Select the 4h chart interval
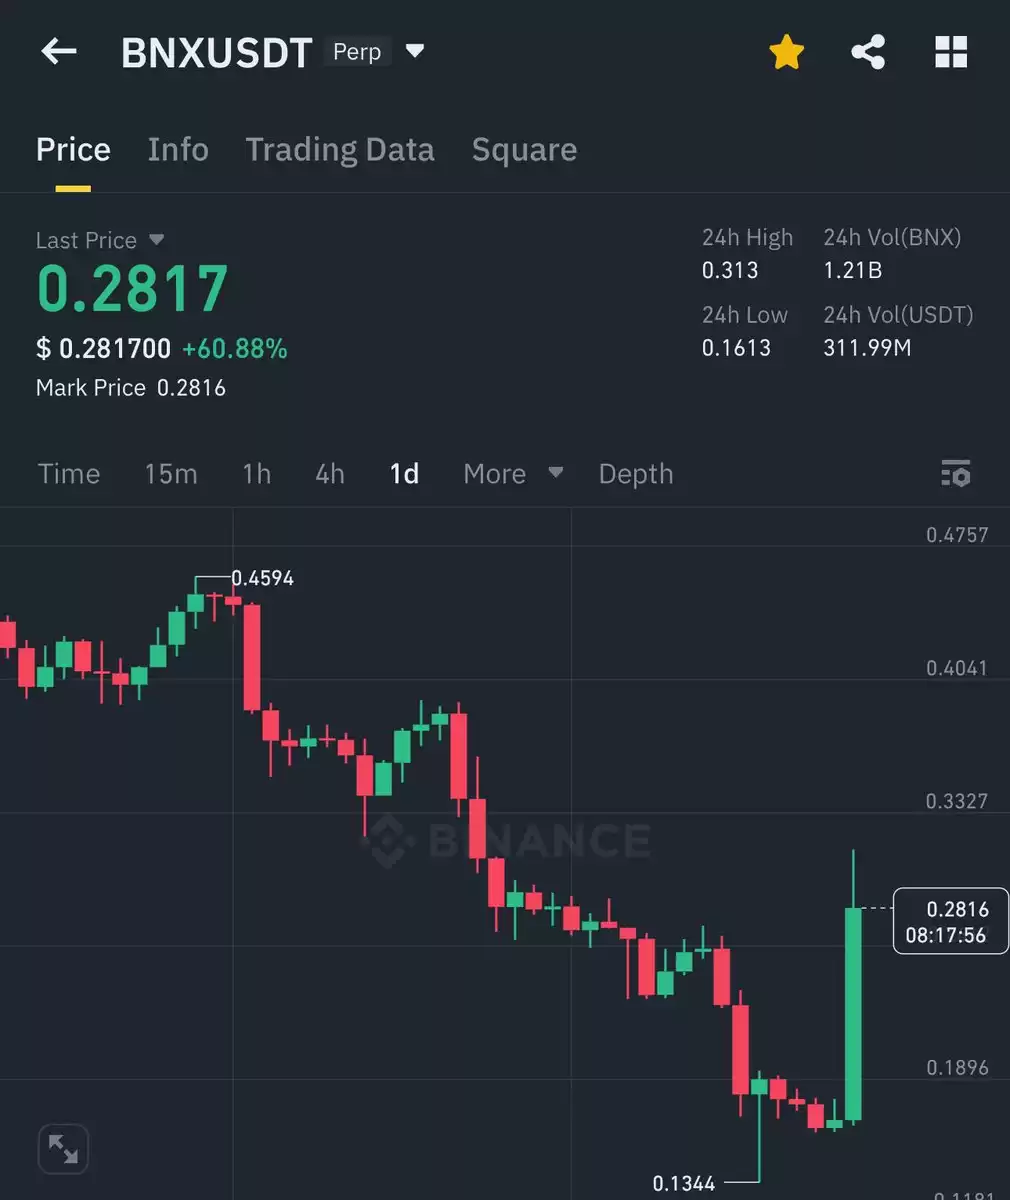The height and width of the screenshot is (1200, 1010). click(330, 474)
